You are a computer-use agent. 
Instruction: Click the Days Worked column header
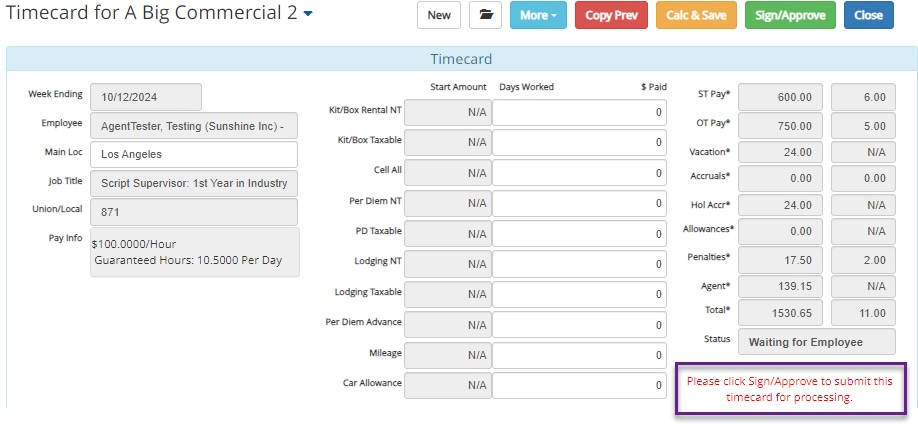point(526,87)
